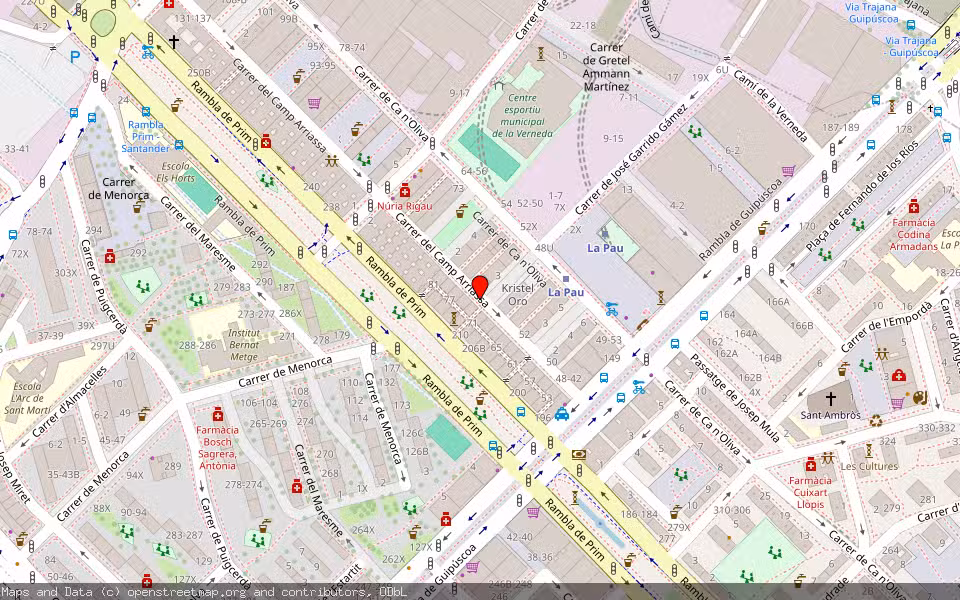Click the first-aid icon right of Sant Ambròs
Viewport: 960px width, 600px height.
pos(899,375)
